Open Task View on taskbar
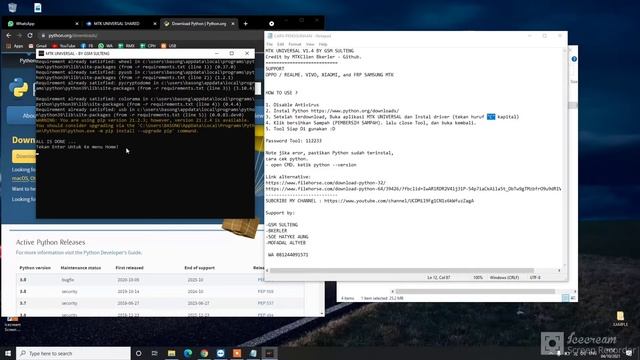This screenshot has width=640, height=360. coord(155,353)
